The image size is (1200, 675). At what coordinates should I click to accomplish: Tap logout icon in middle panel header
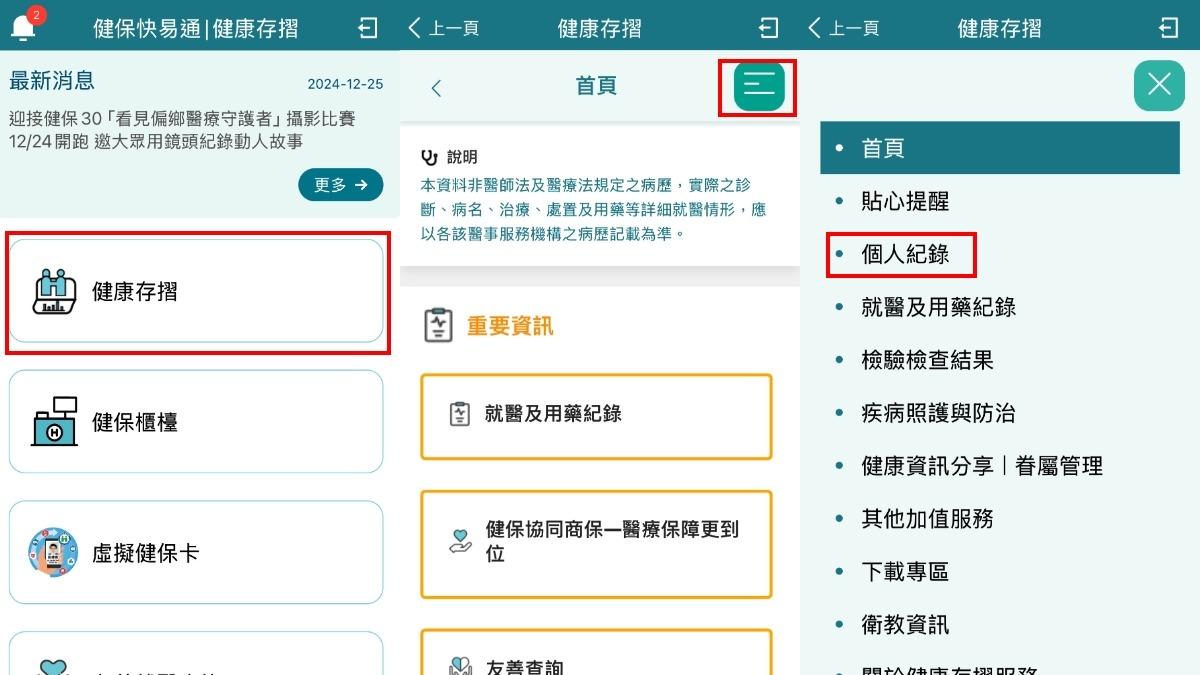tap(768, 28)
